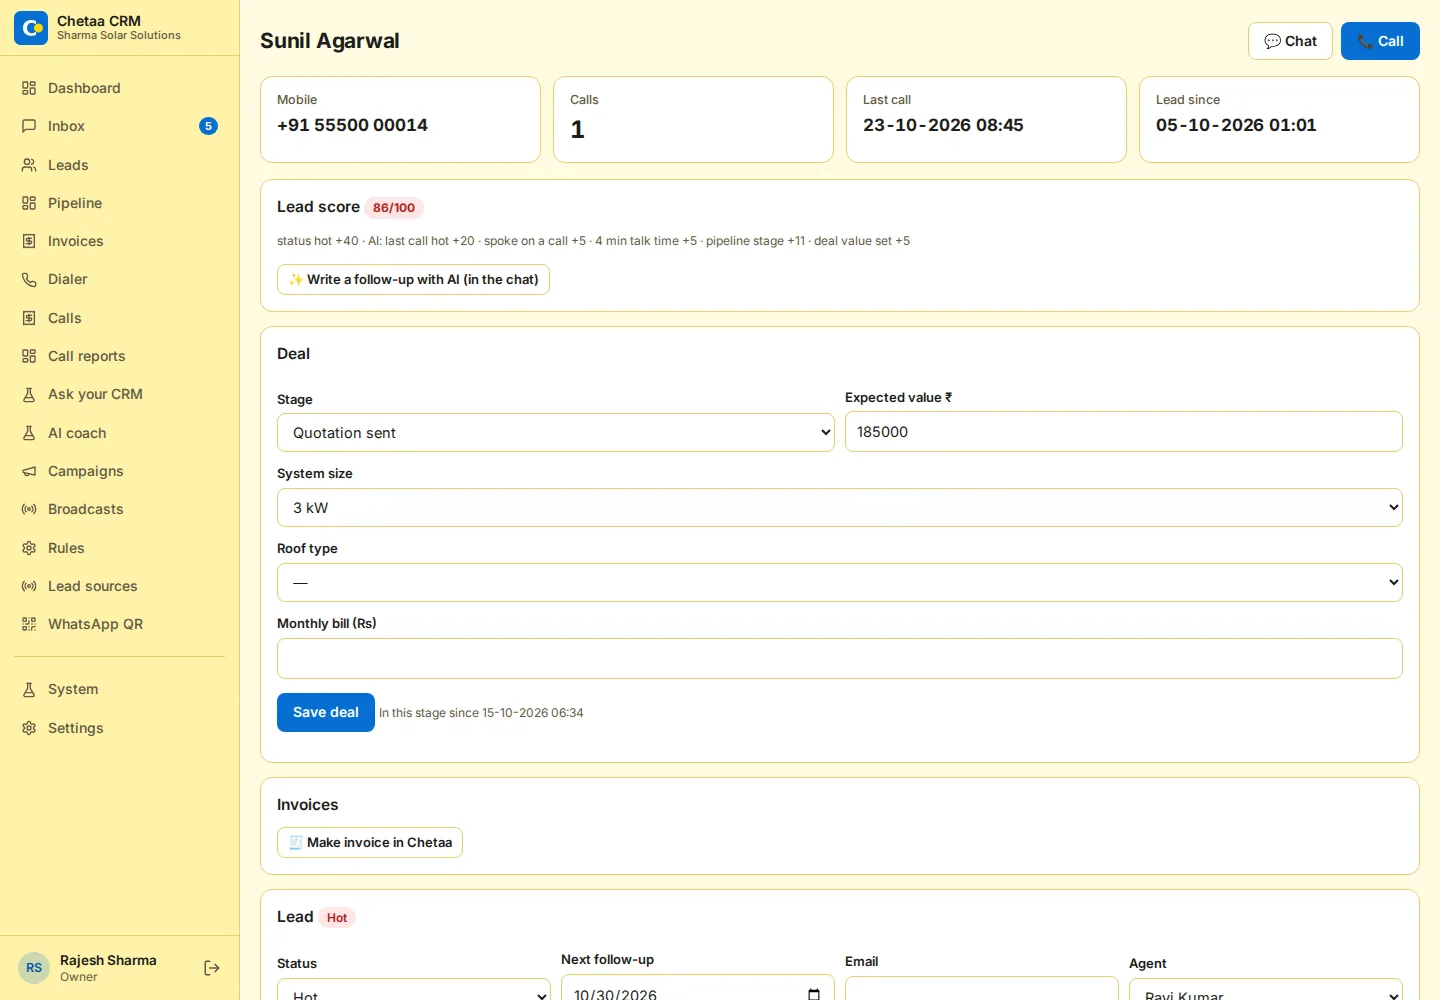Click the Inbox unread badge showing 5
The width and height of the screenshot is (1440, 1000).
coord(208,126)
